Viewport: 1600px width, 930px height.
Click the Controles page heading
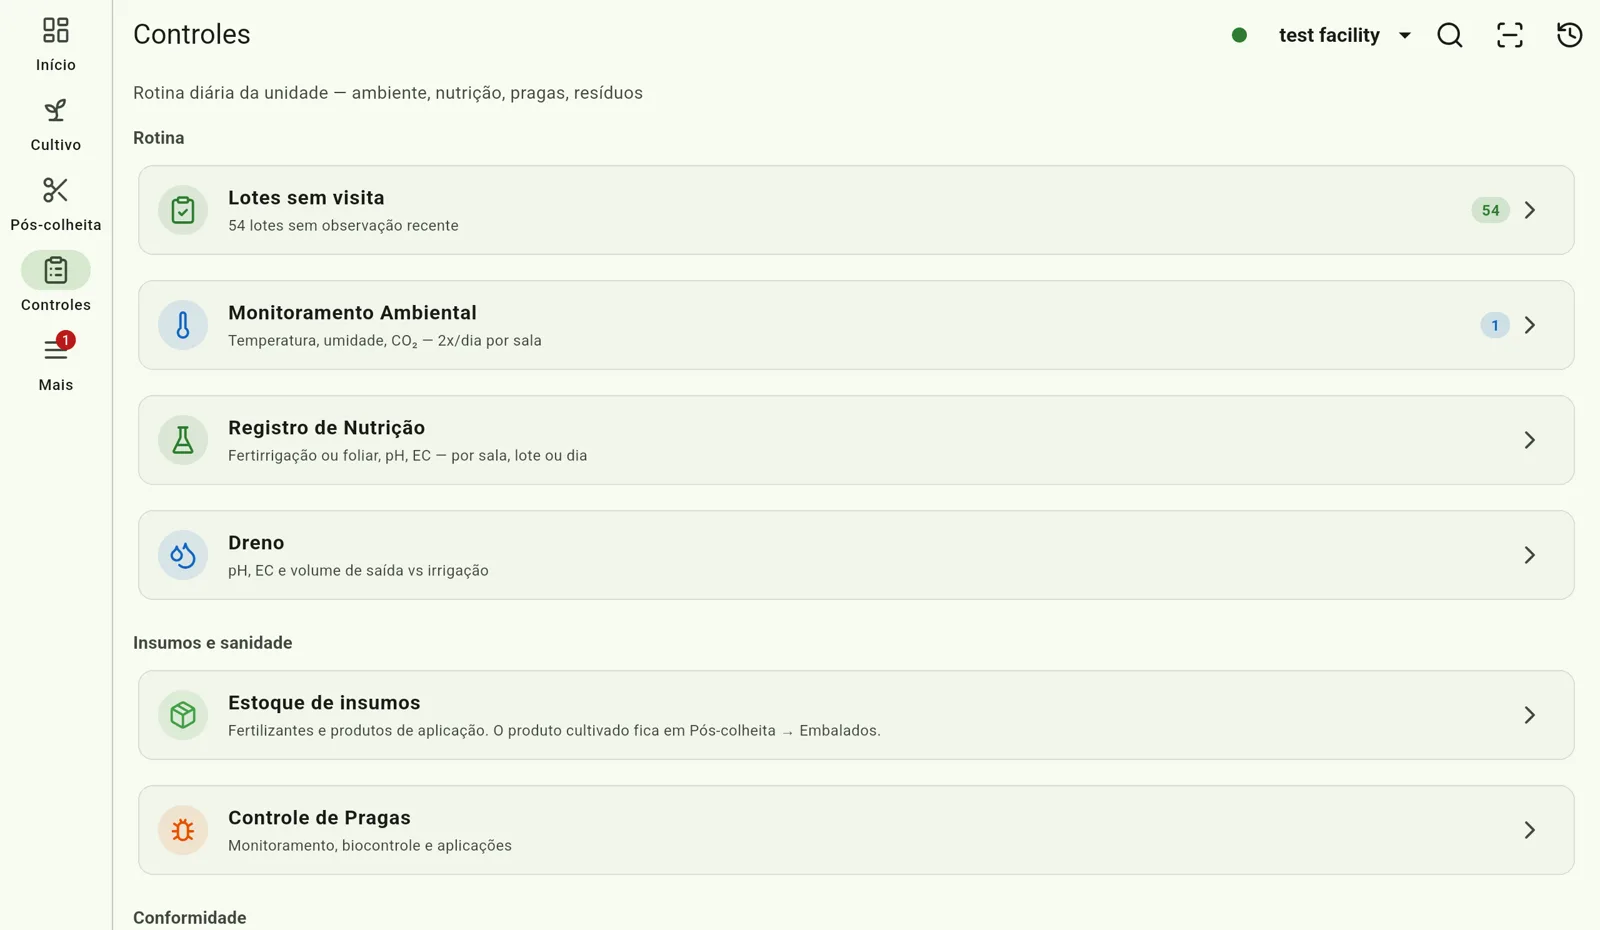click(192, 34)
